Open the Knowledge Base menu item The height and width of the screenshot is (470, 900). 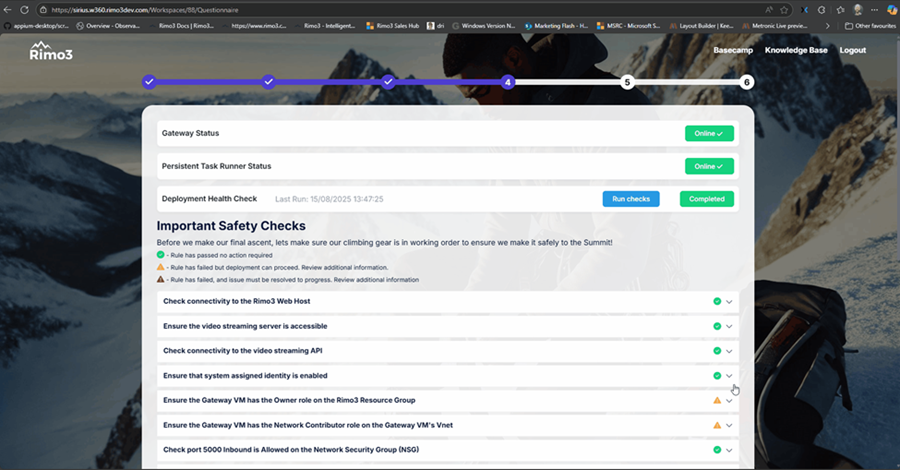[x=796, y=50]
